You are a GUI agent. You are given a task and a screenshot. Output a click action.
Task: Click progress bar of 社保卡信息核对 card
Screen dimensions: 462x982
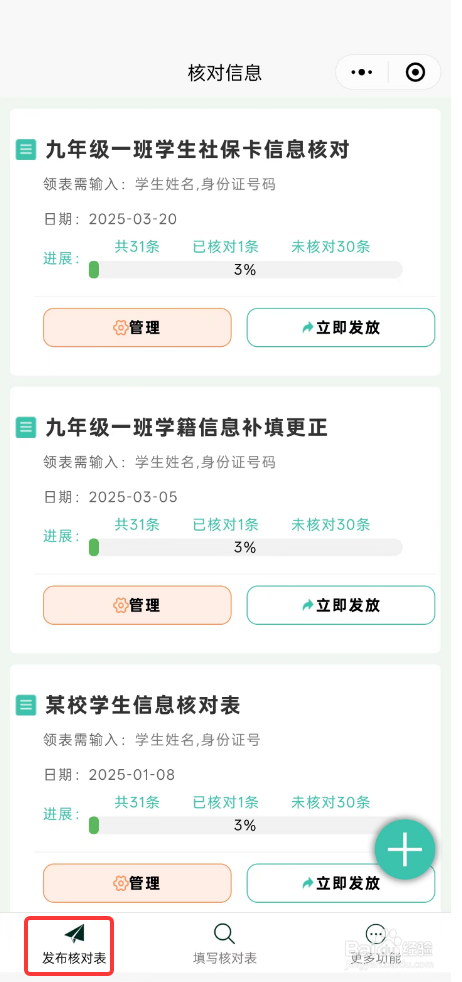coord(245,270)
